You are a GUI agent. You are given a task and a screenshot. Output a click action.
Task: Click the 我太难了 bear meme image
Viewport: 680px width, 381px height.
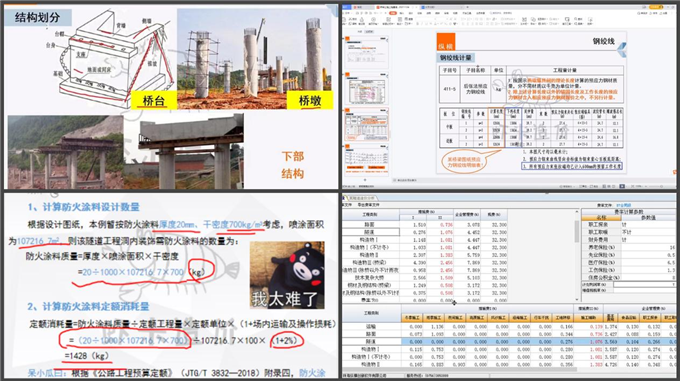click(x=287, y=275)
